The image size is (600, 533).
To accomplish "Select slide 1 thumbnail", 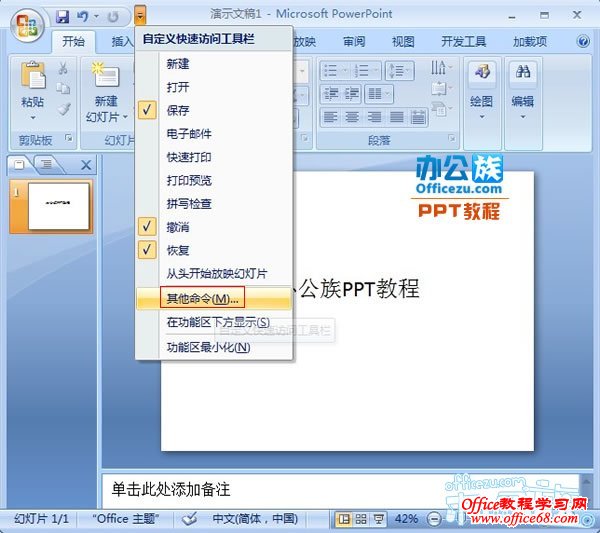I will pos(58,206).
